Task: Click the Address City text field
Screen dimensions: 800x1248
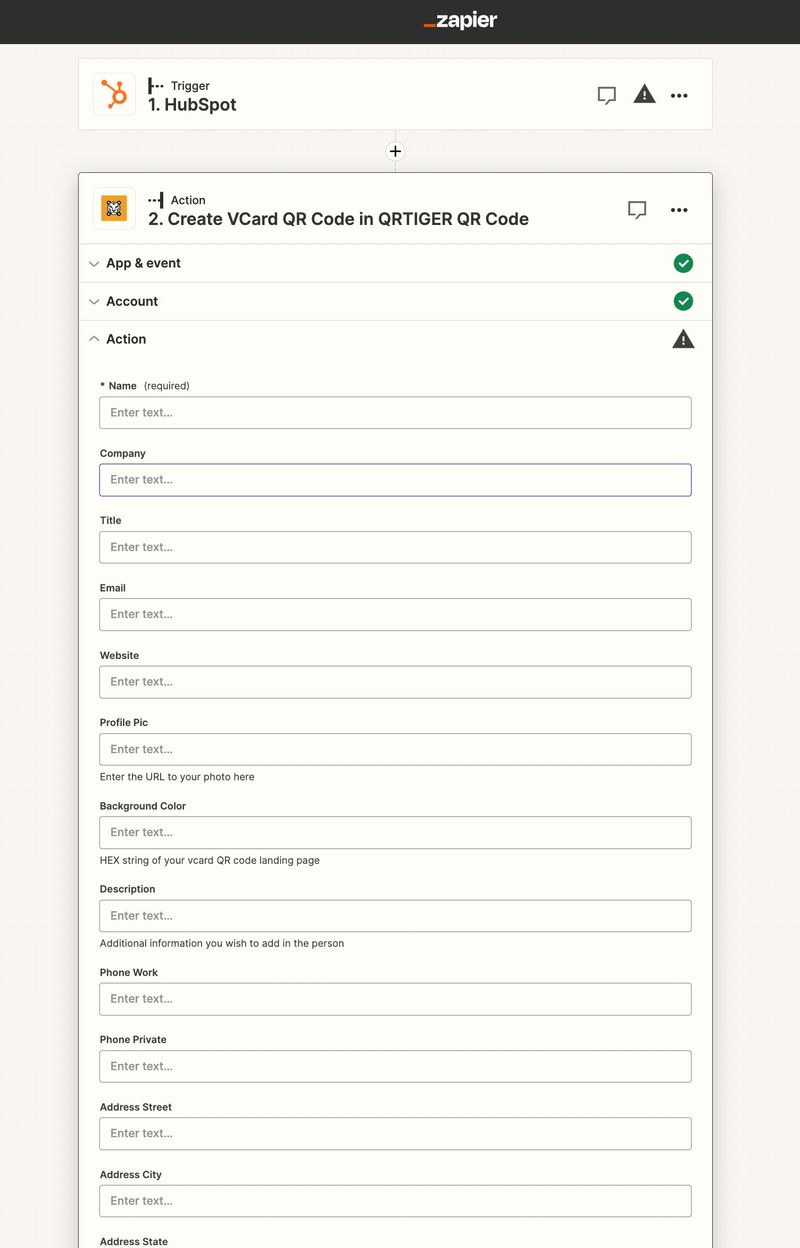Action: [395, 1201]
